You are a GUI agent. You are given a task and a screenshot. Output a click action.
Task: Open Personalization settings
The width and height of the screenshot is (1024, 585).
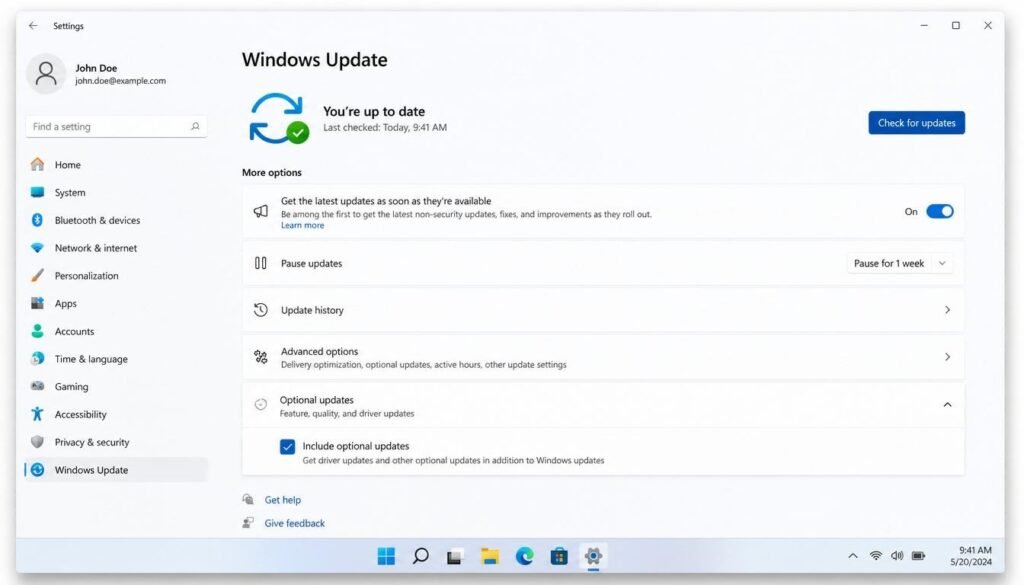coord(116,276)
